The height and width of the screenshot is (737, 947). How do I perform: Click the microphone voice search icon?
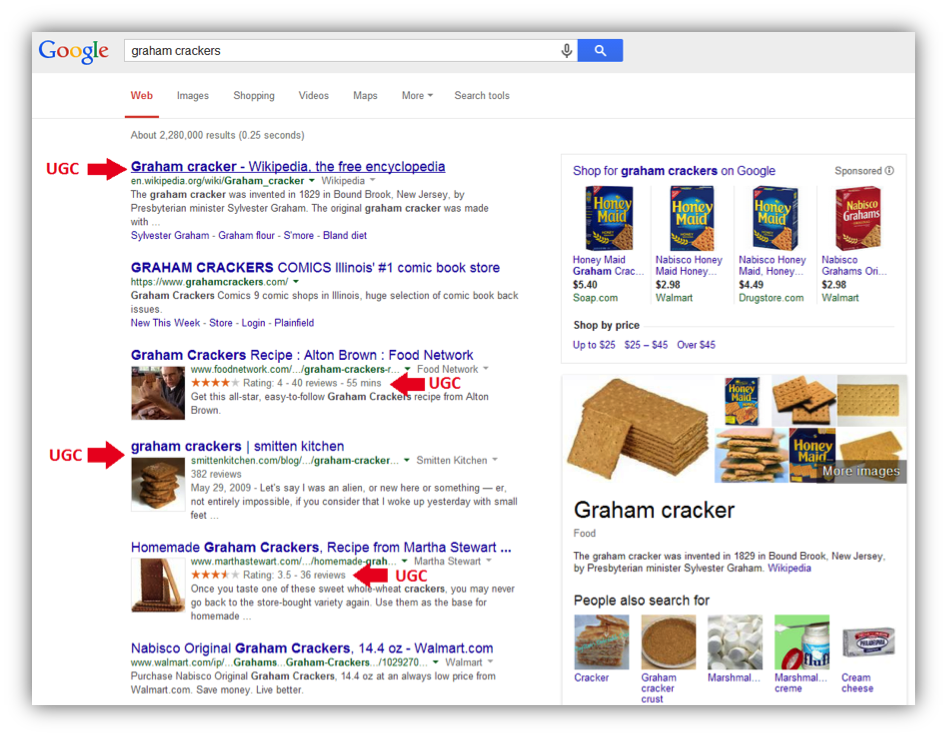coord(567,51)
